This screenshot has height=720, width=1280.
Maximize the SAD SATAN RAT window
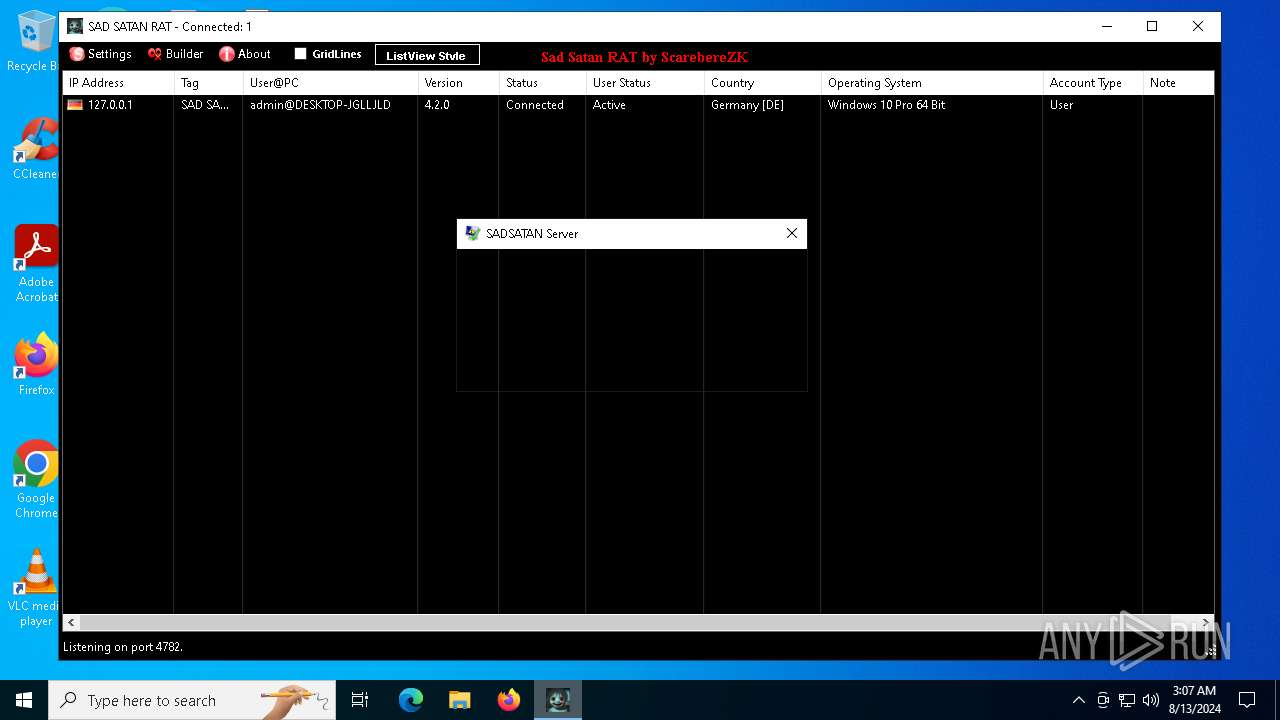1152,26
